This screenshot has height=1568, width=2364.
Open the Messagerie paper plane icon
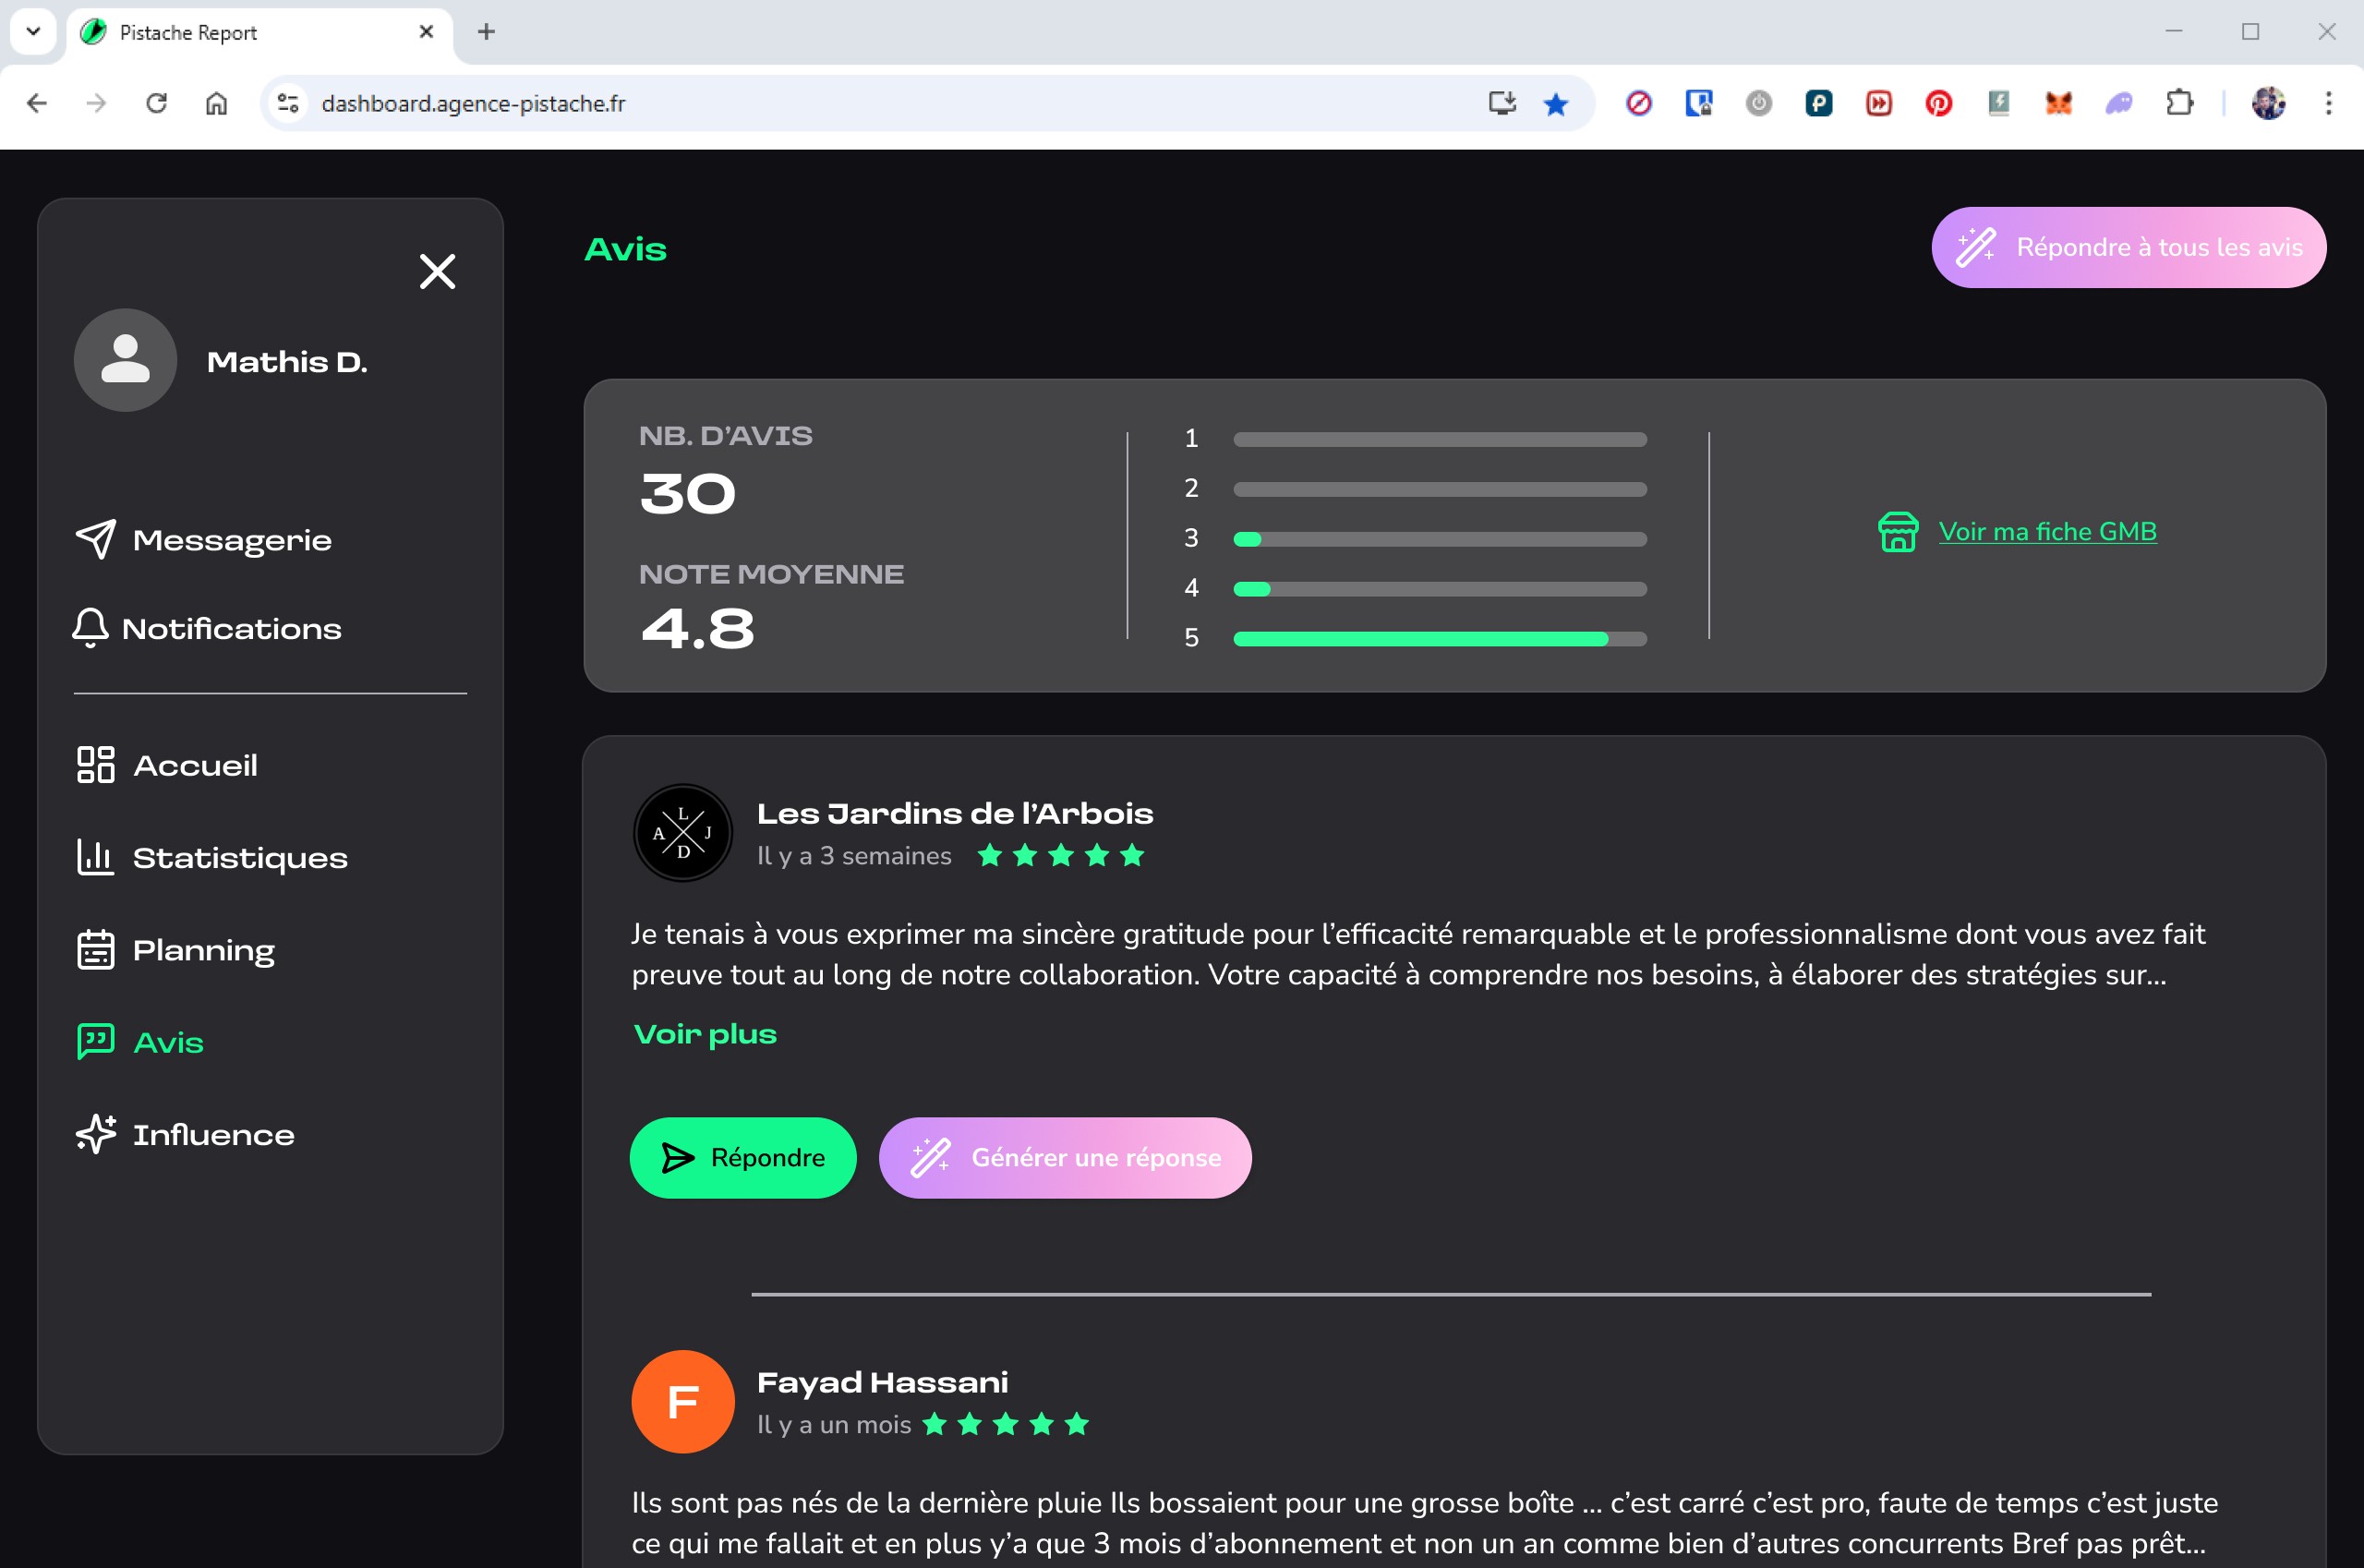[96, 540]
